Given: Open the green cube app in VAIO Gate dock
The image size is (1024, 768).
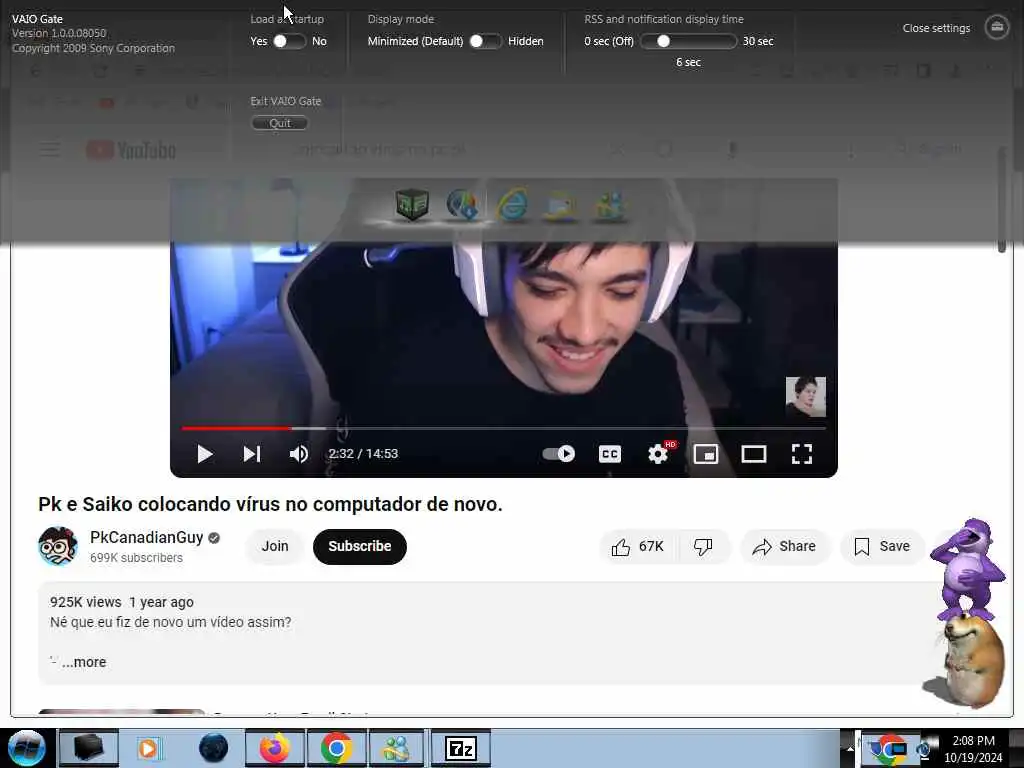Looking at the screenshot, I should (x=412, y=204).
